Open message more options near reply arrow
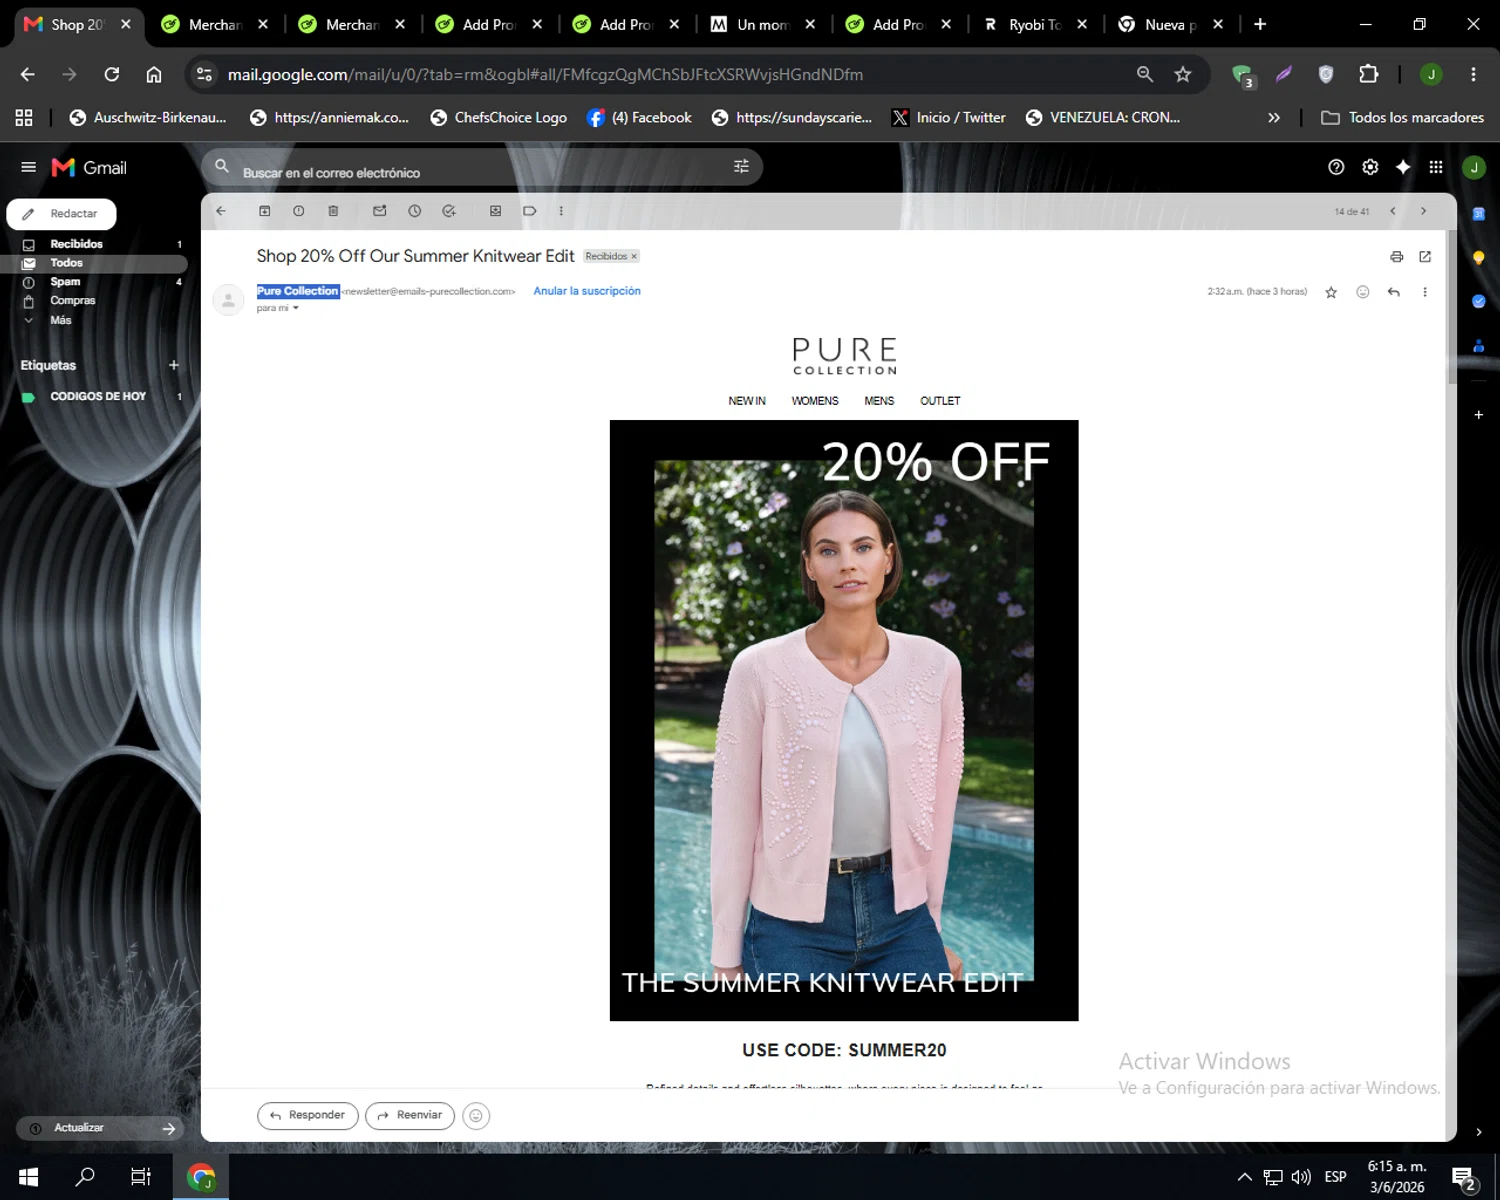This screenshot has width=1500, height=1200. pyautogui.click(x=1425, y=292)
